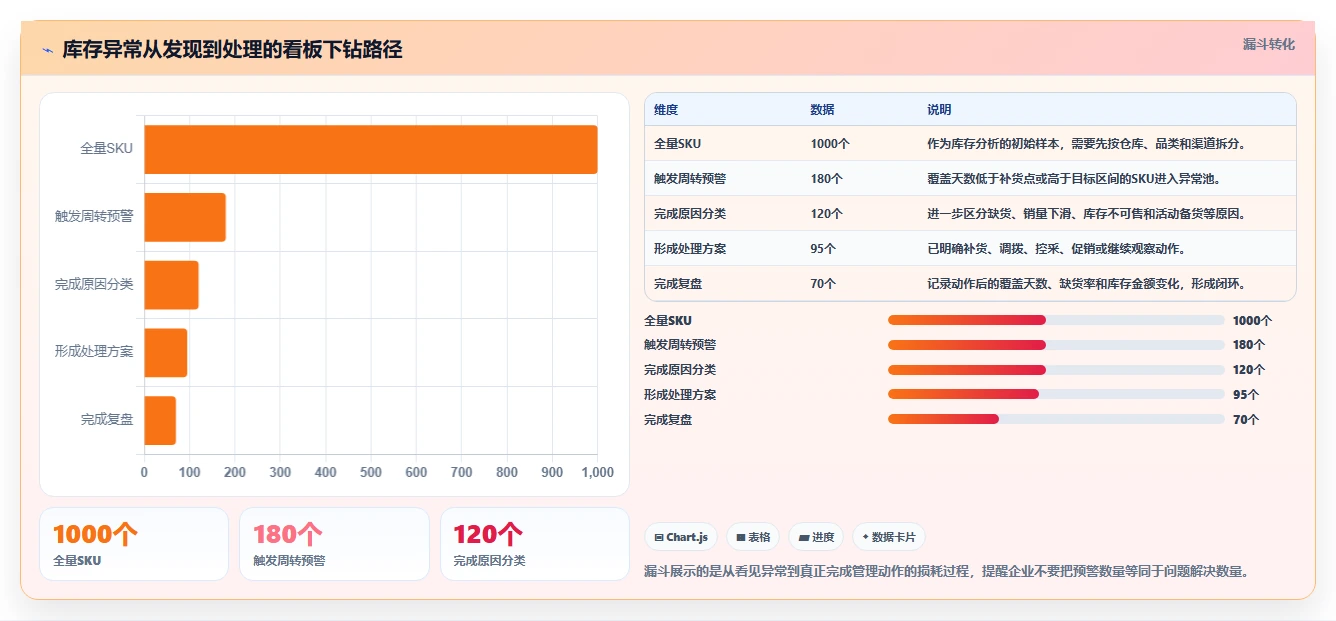
Task: Click the 120个 value in the table
Action: (826, 213)
